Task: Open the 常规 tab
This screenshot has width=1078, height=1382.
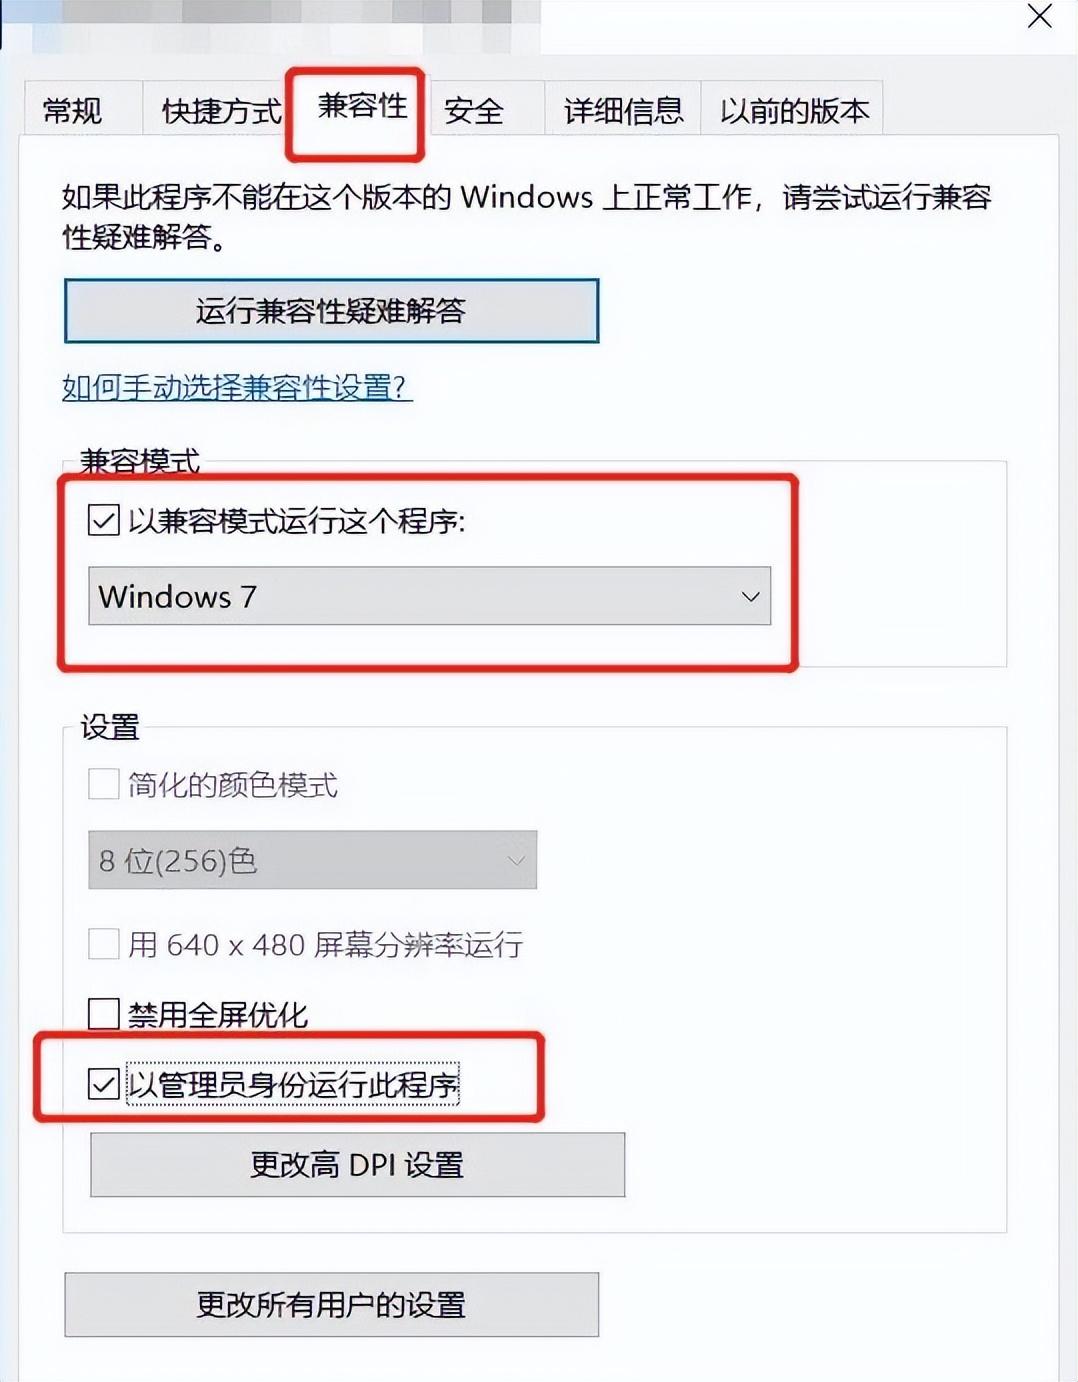Action: click(72, 110)
